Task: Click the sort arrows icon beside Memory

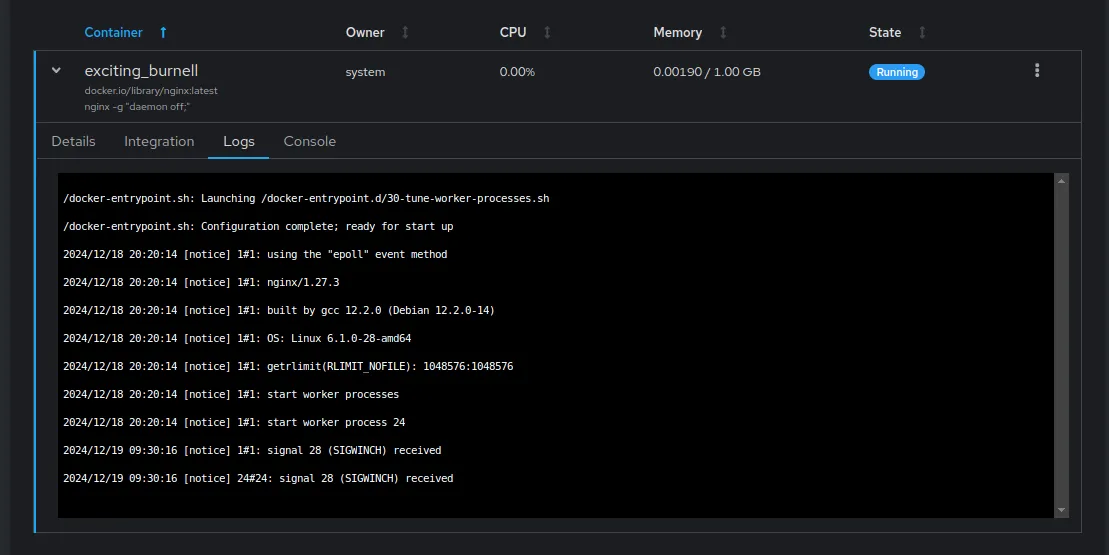Action: (723, 33)
